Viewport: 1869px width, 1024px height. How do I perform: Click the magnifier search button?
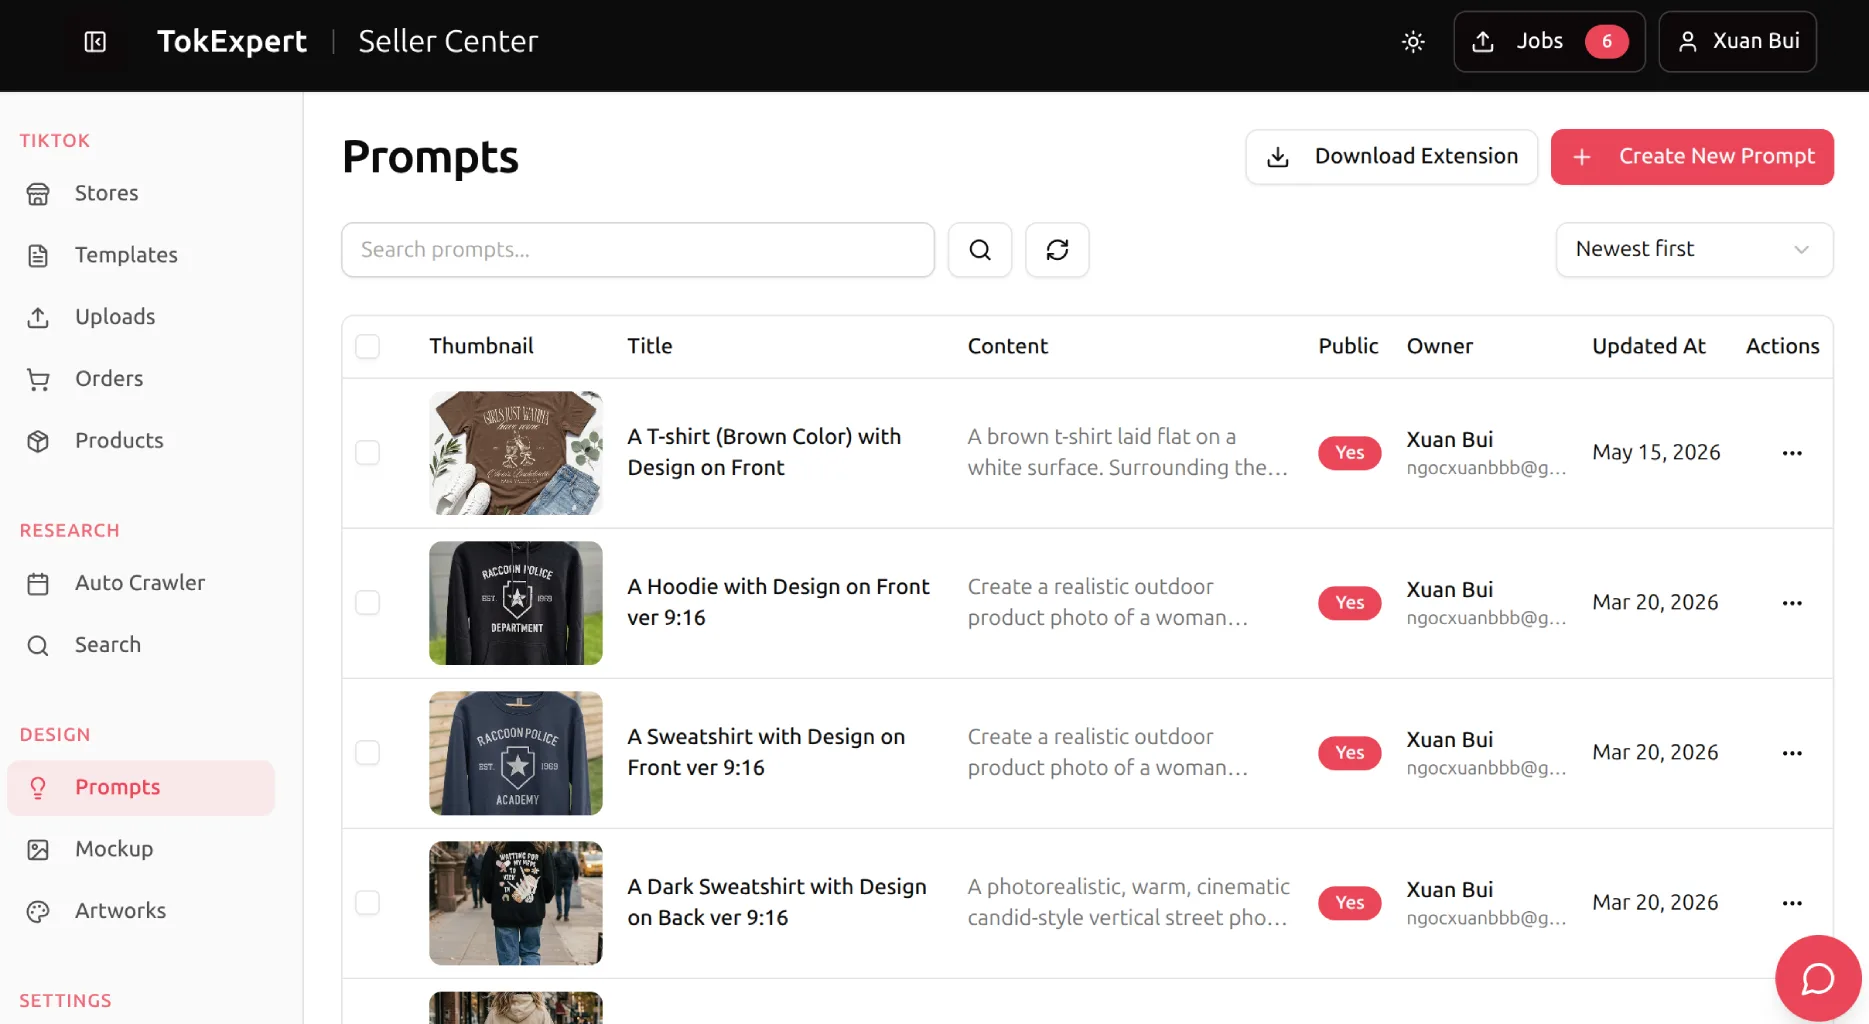(x=980, y=250)
